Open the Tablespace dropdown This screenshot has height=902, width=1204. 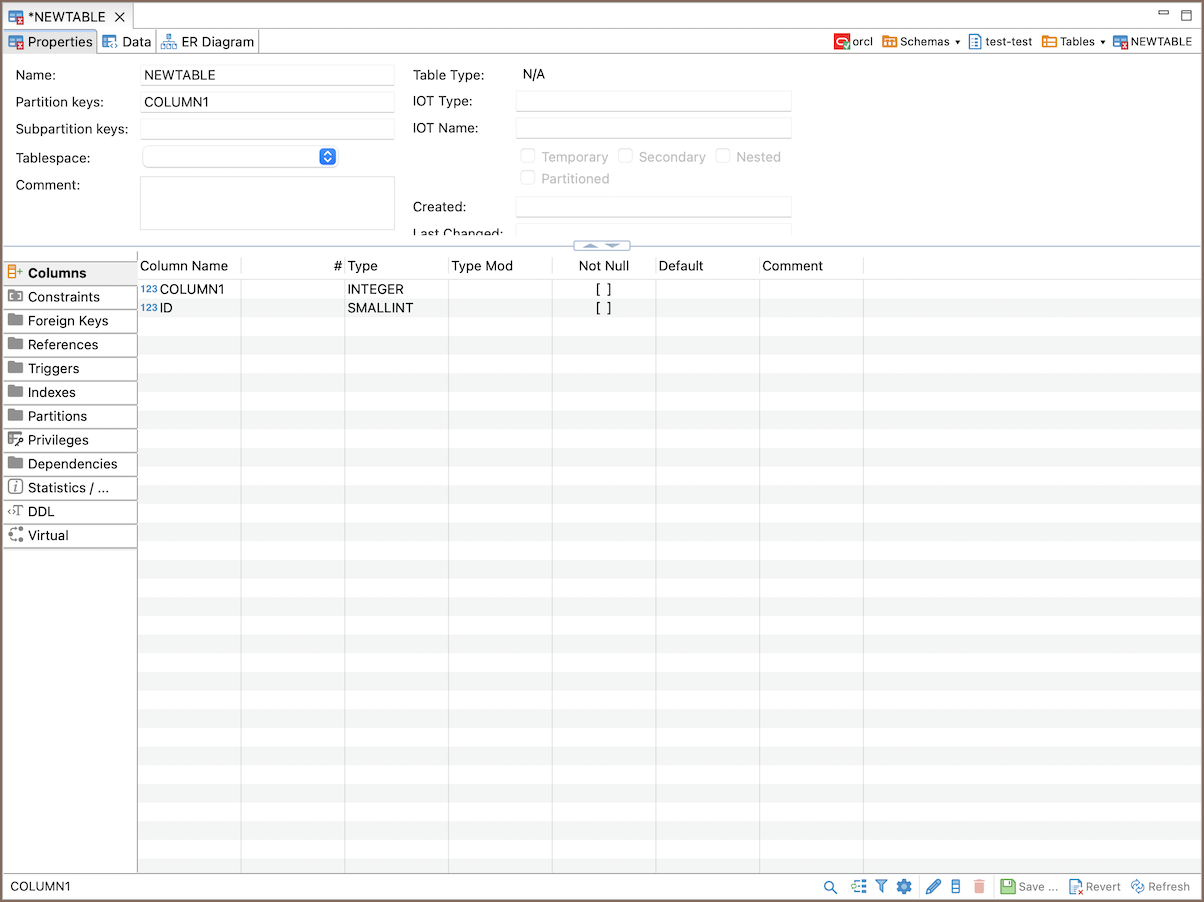327,157
